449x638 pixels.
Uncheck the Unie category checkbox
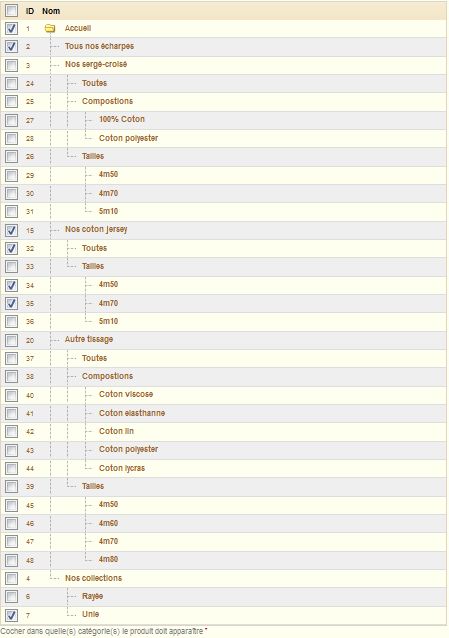[x=11, y=615]
